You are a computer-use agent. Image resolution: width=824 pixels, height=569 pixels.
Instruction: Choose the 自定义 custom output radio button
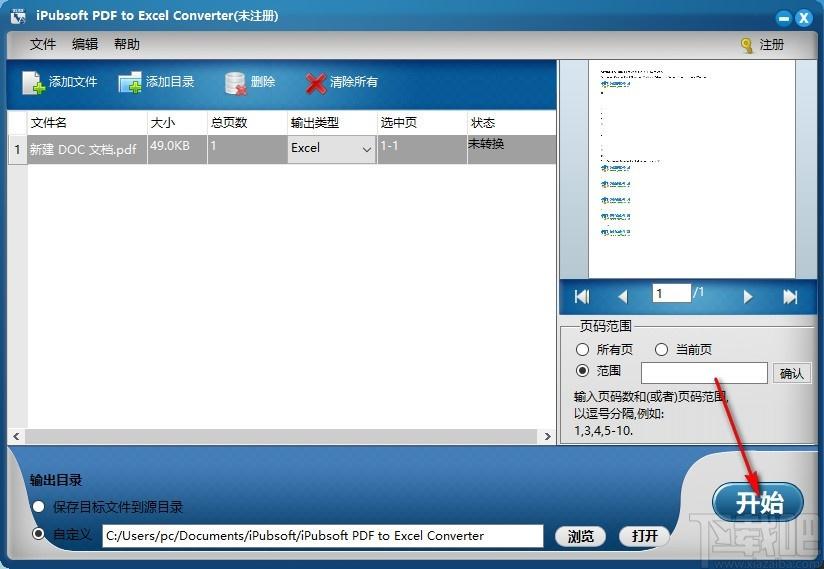pyautogui.click(x=38, y=534)
